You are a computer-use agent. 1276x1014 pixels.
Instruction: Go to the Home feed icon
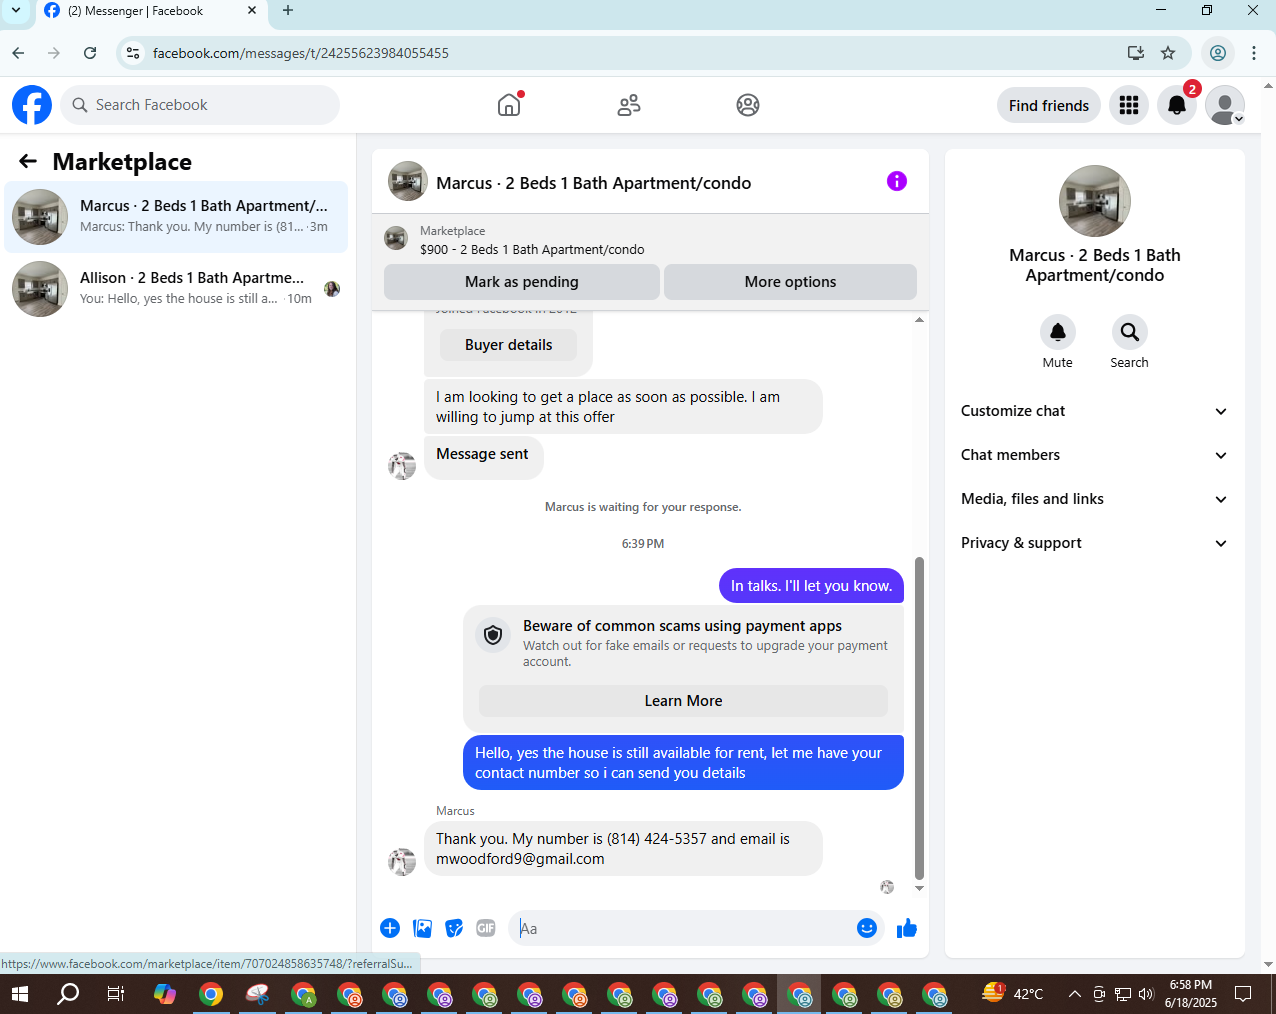pyautogui.click(x=509, y=105)
